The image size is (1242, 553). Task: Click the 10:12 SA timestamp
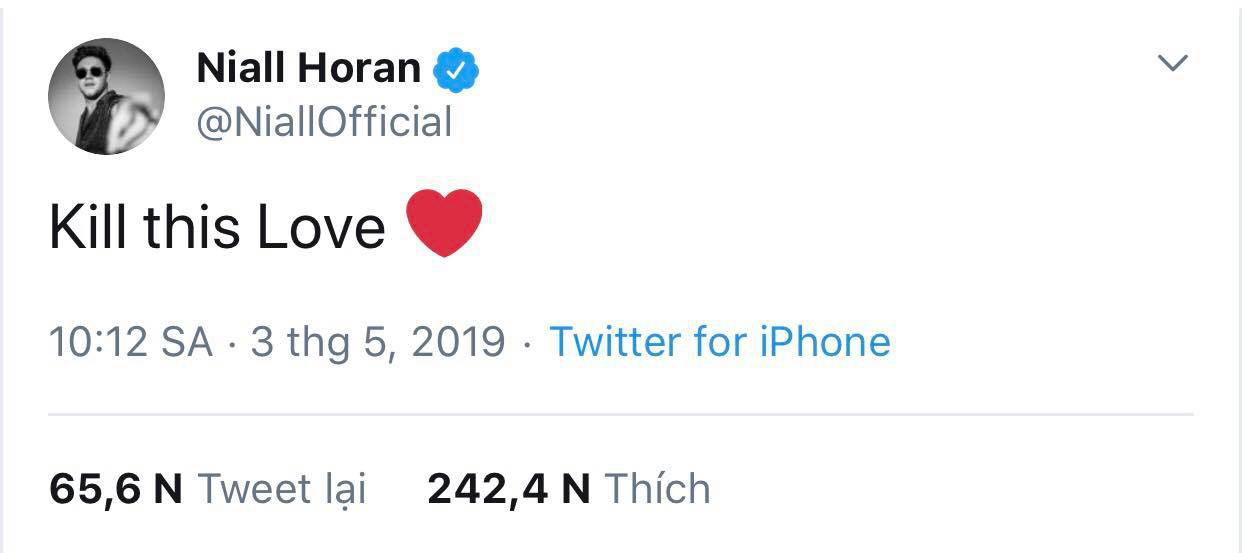click(x=130, y=342)
